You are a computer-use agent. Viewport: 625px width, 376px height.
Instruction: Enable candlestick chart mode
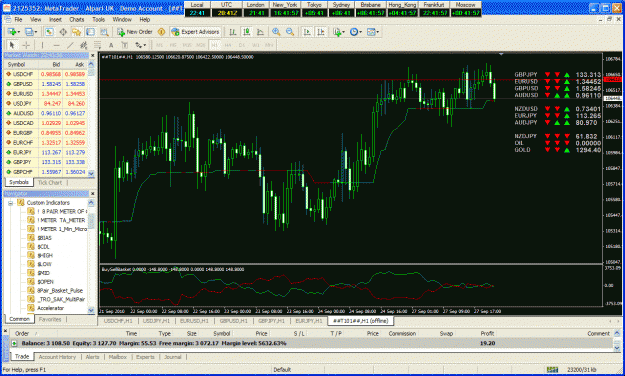[246, 32]
